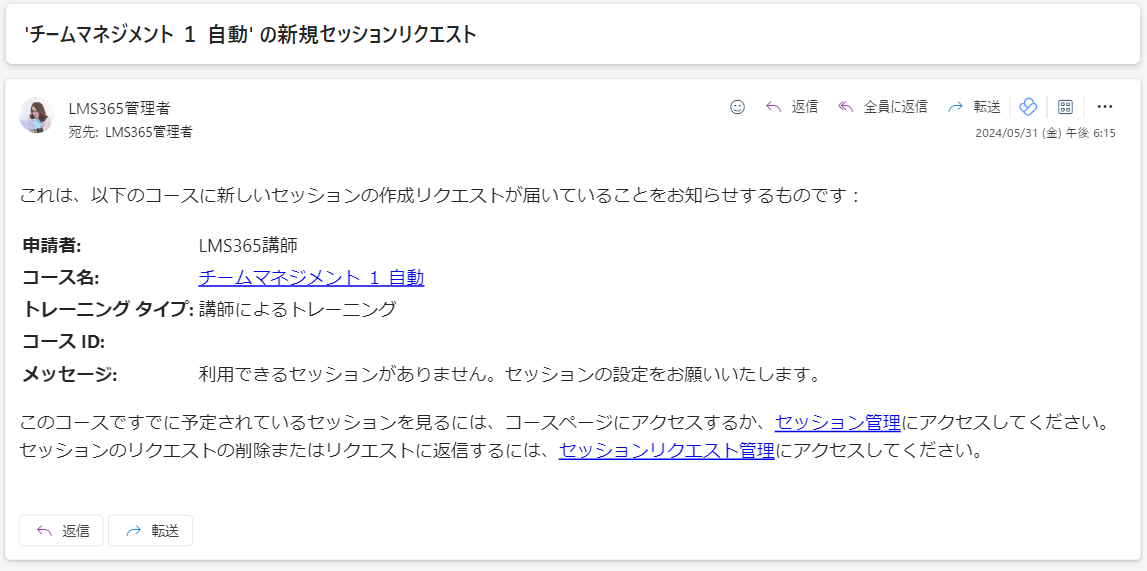This screenshot has height=571, width=1147.
Task: Open the セッションリクエスト管理 link
Action: [x=667, y=450]
